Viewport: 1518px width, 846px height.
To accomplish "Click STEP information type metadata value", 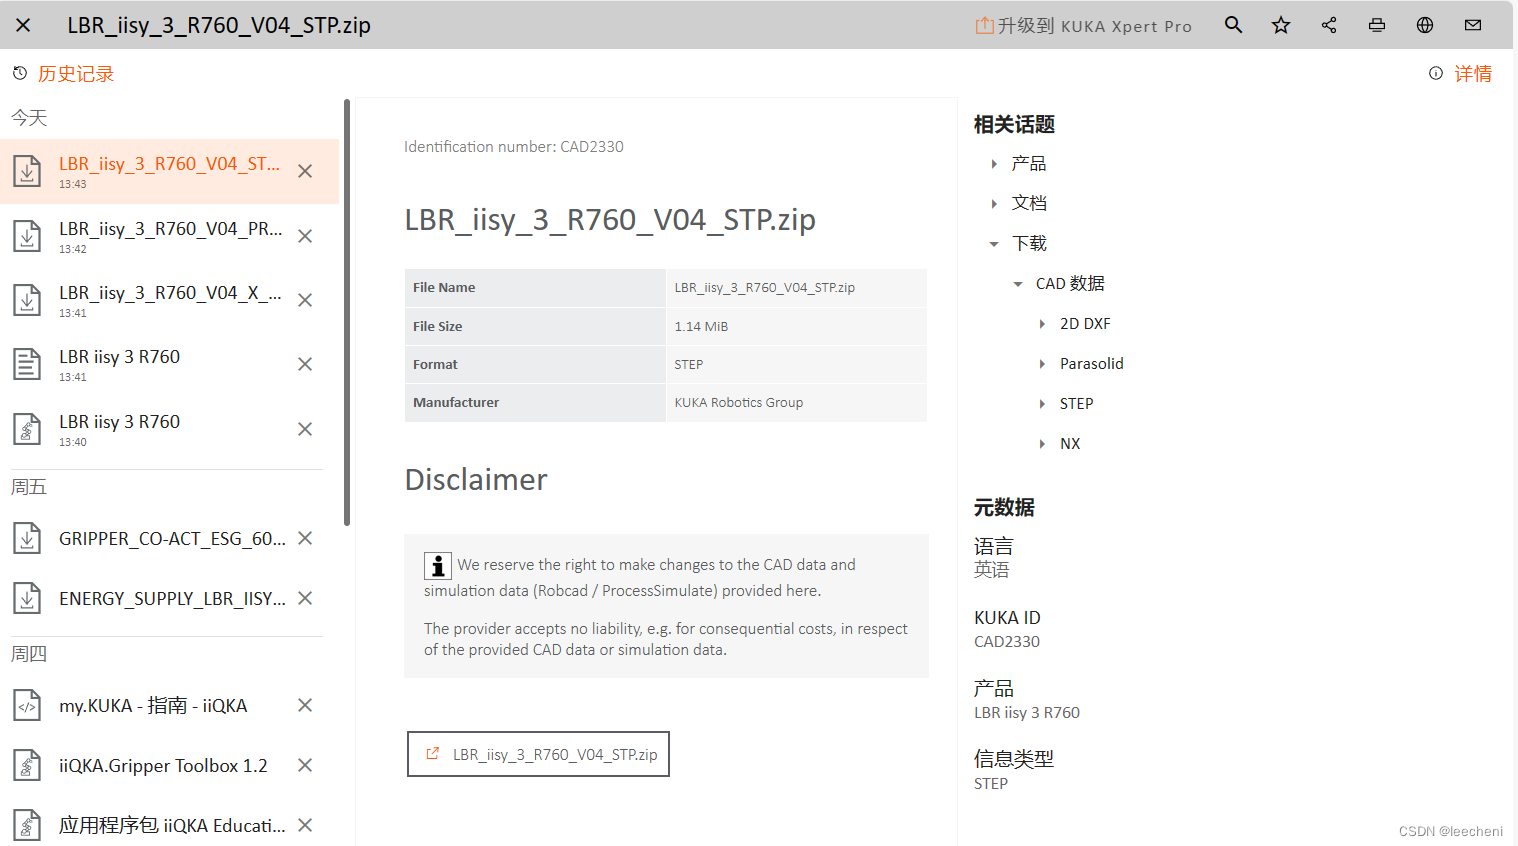I will point(991,784).
